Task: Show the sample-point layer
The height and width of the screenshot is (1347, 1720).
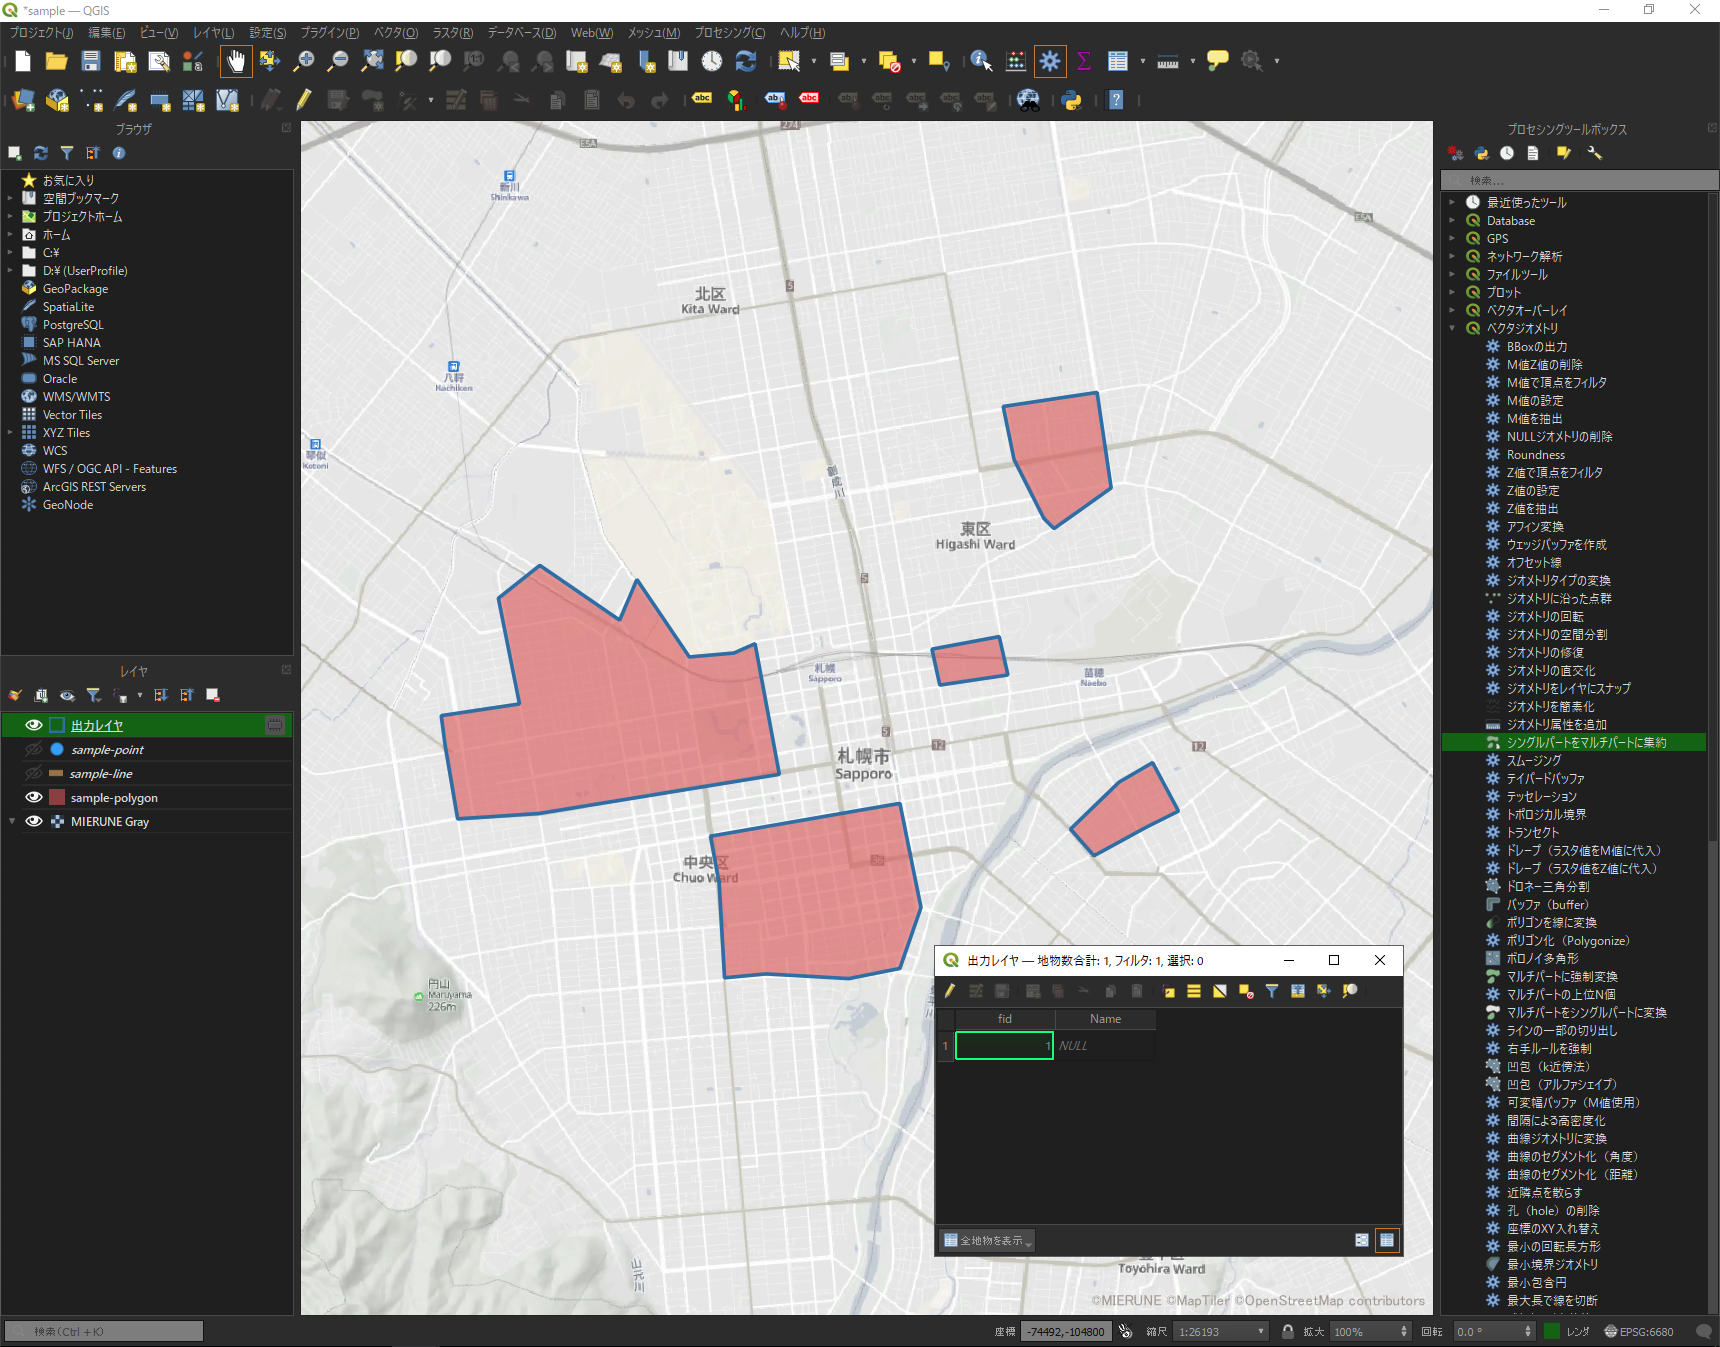Action: 34,749
